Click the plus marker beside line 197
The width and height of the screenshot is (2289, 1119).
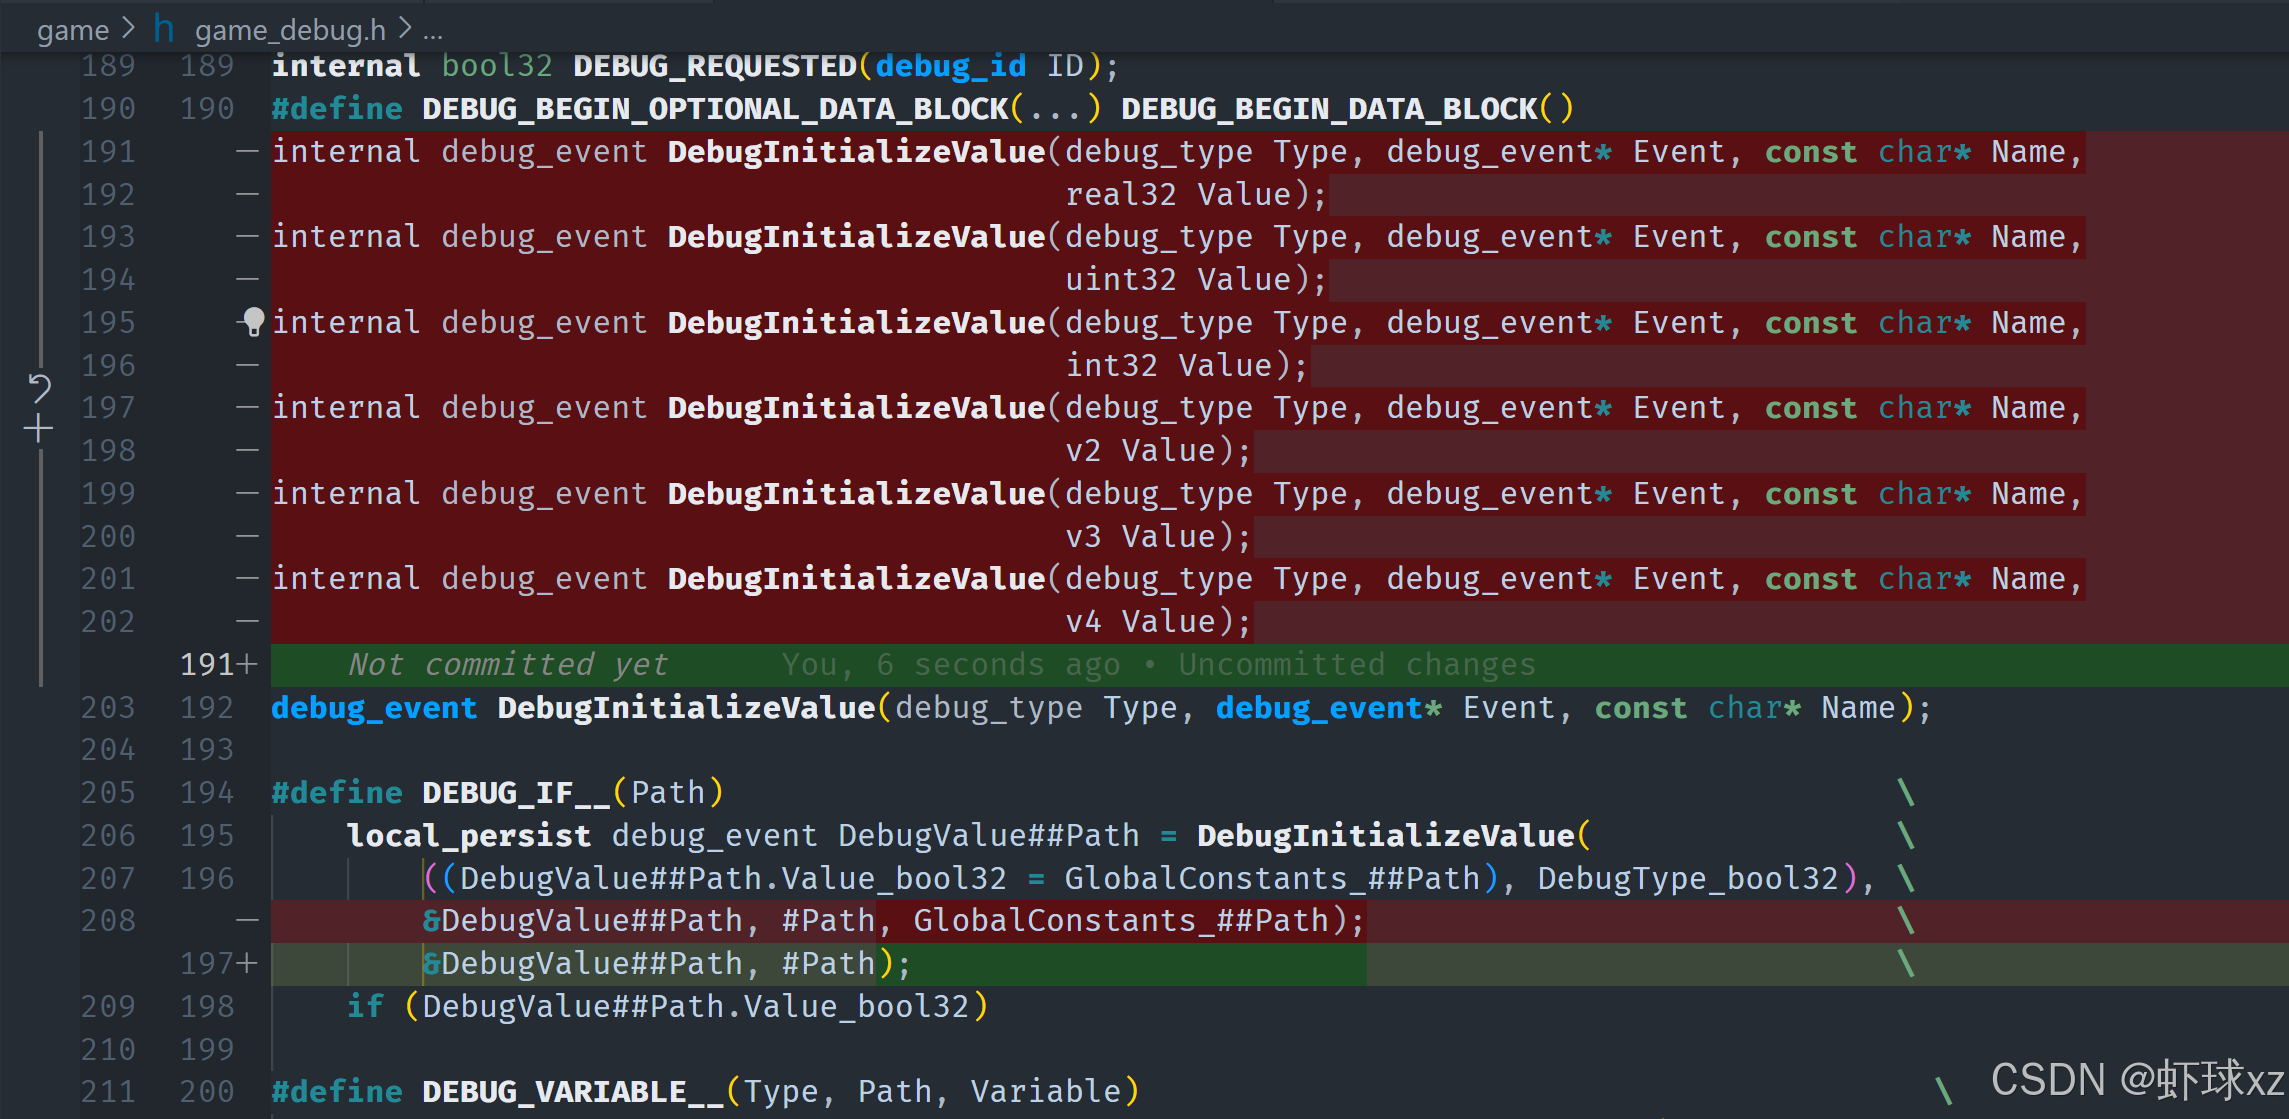[x=248, y=963]
